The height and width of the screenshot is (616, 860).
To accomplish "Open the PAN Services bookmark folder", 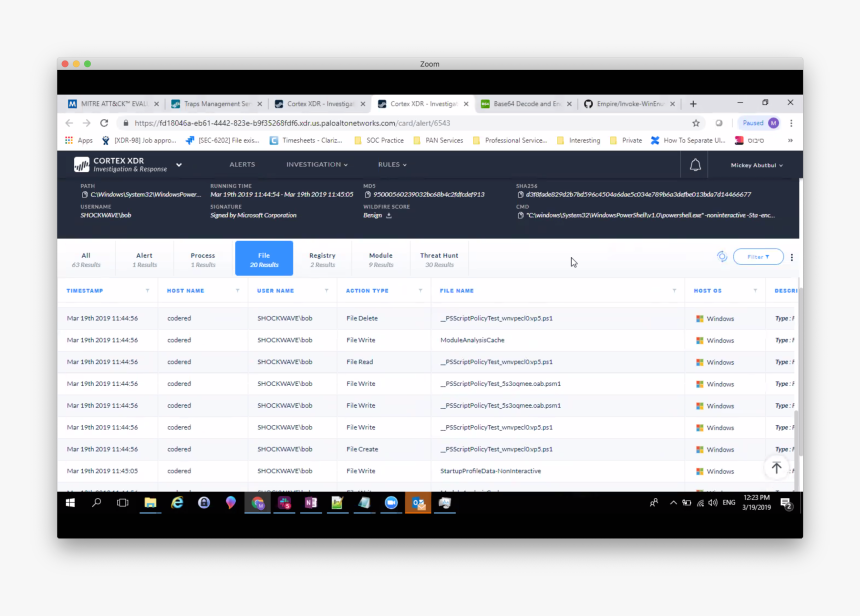I will pos(438,140).
